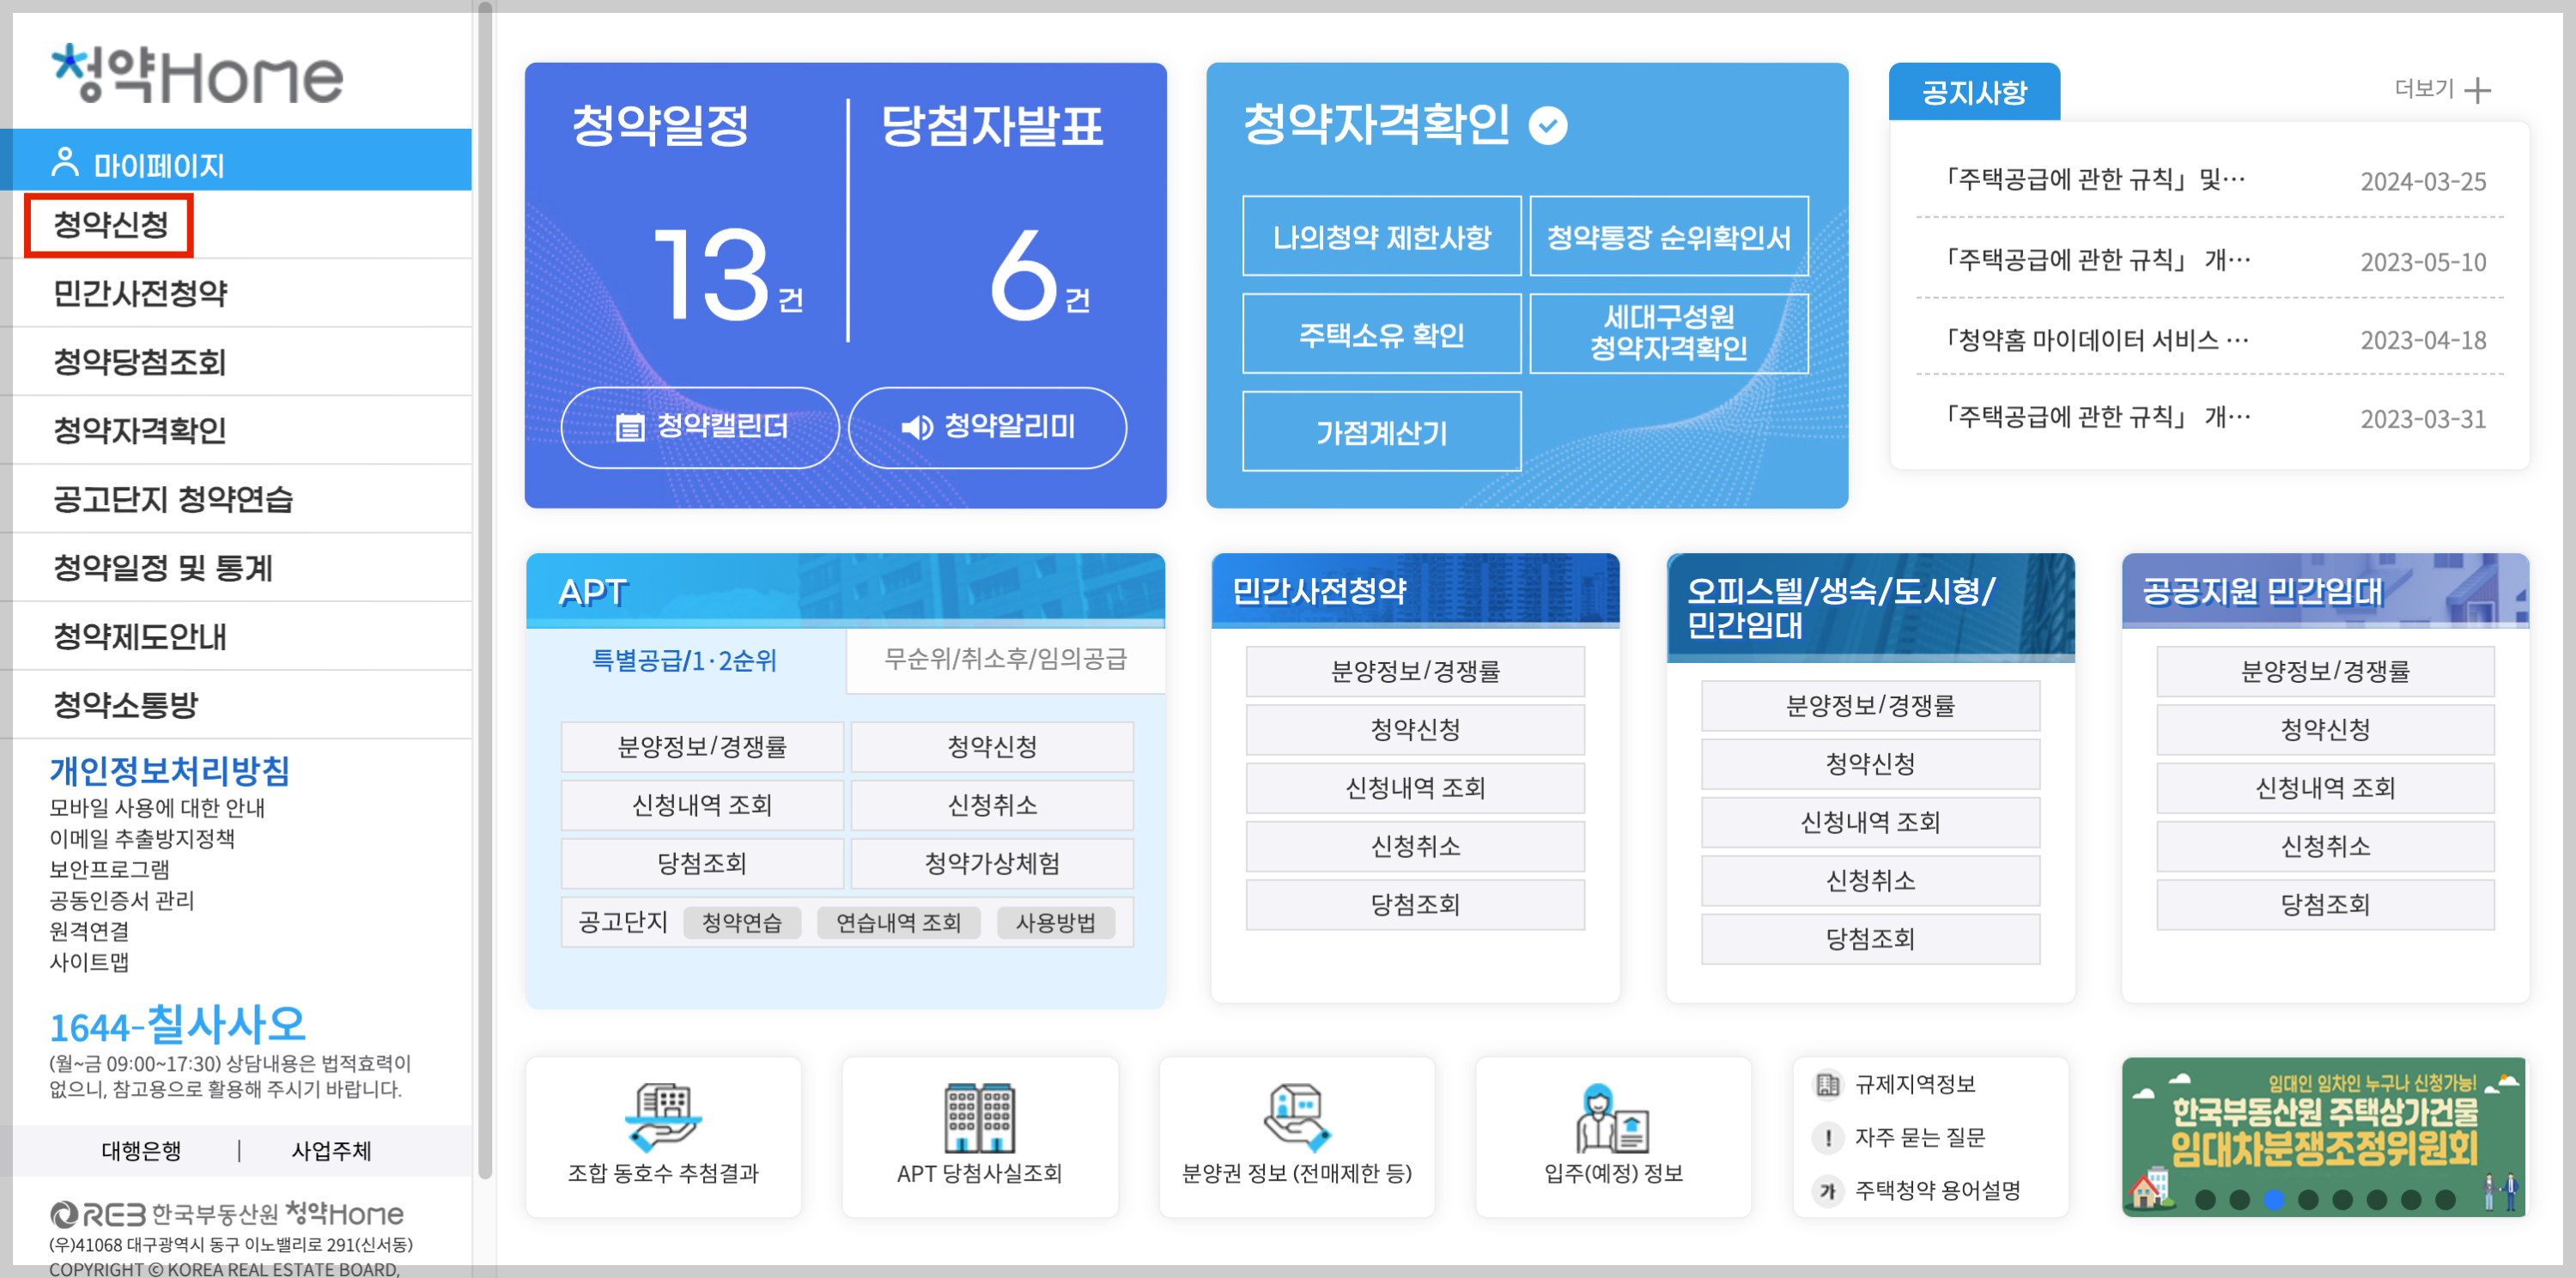
Task: Click the 마이페이지 person icon
Action: click(x=65, y=163)
